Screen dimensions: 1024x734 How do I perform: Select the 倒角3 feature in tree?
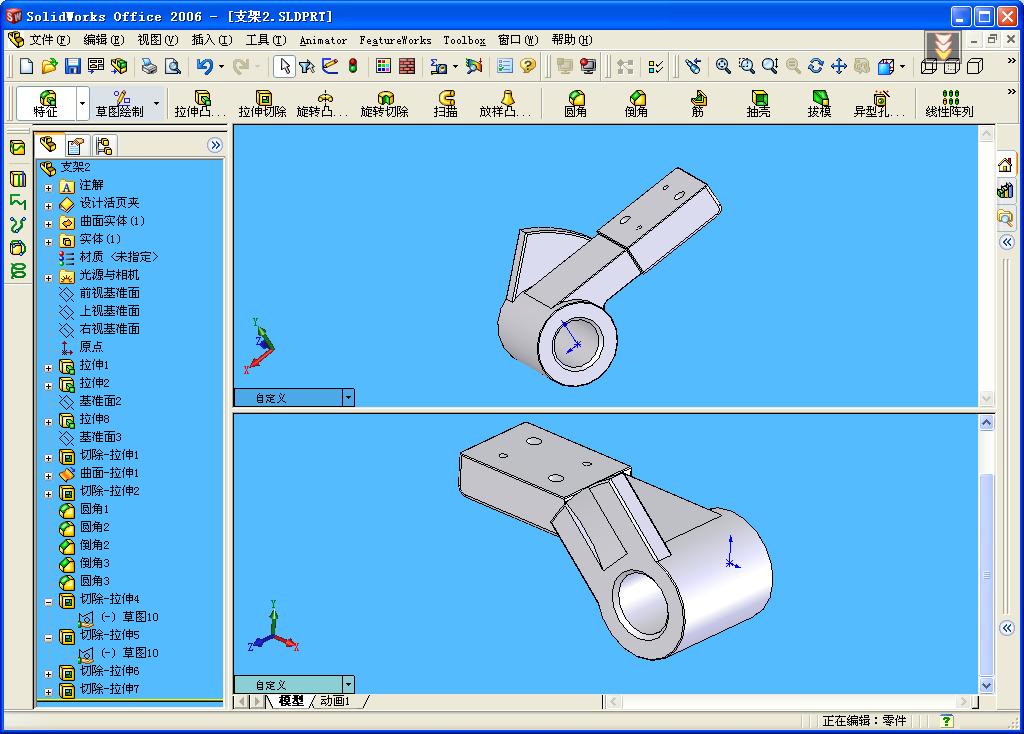tap(94, 563)
